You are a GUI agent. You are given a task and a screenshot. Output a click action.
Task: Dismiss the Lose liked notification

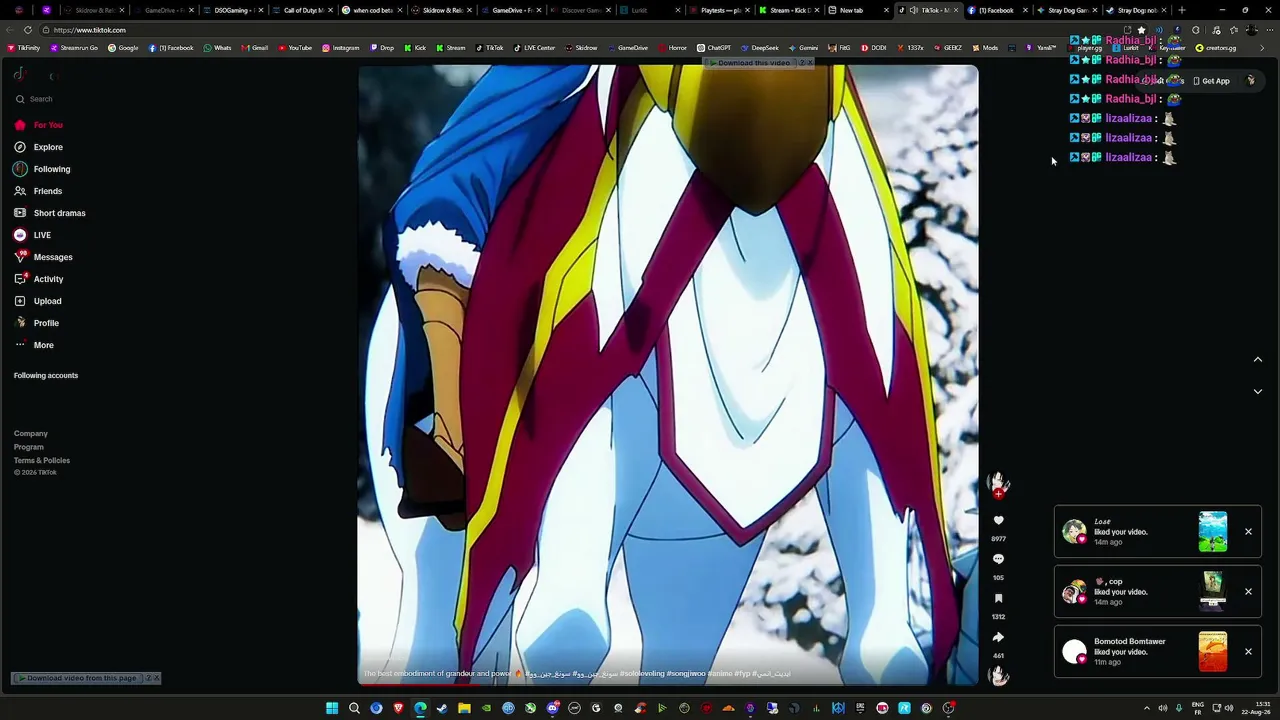click(x=1248, y=531)
